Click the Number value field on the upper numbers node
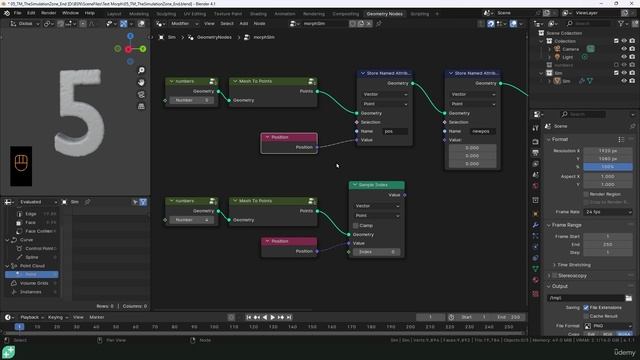The image size is (640, 360). click(191, 100)
